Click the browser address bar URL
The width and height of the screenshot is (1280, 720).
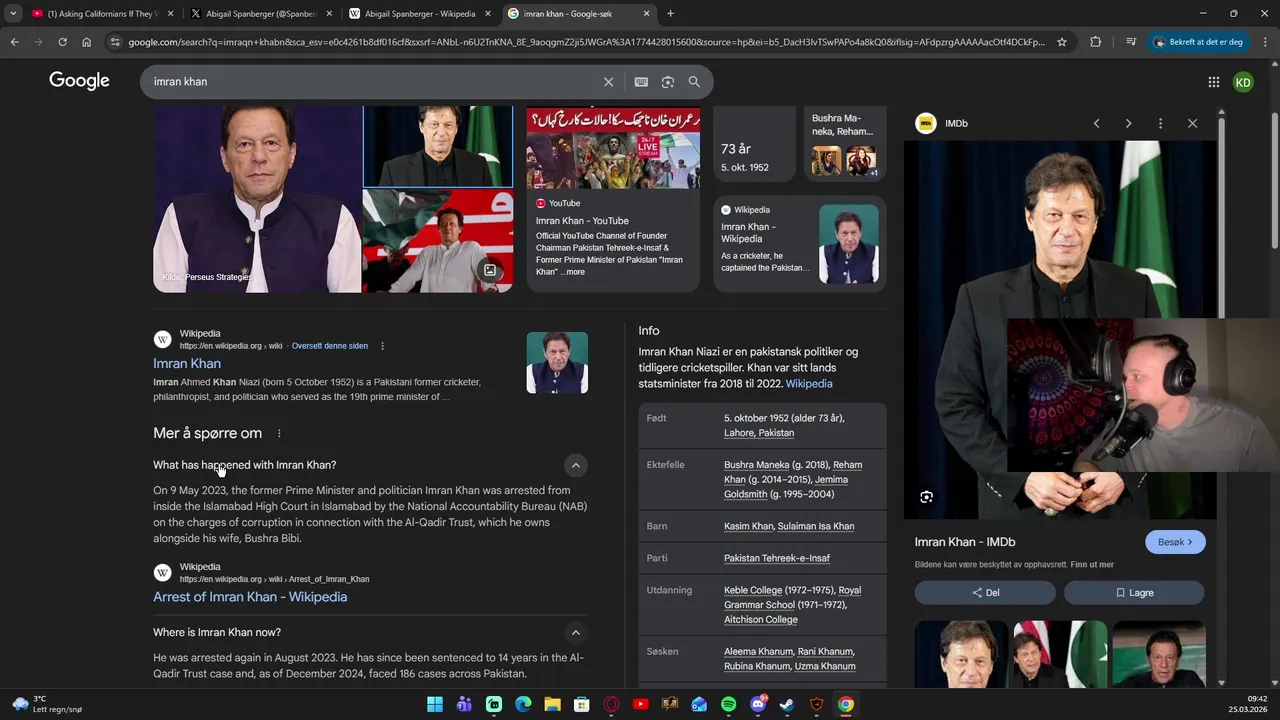pyautogui.click(x=586, y=42)
